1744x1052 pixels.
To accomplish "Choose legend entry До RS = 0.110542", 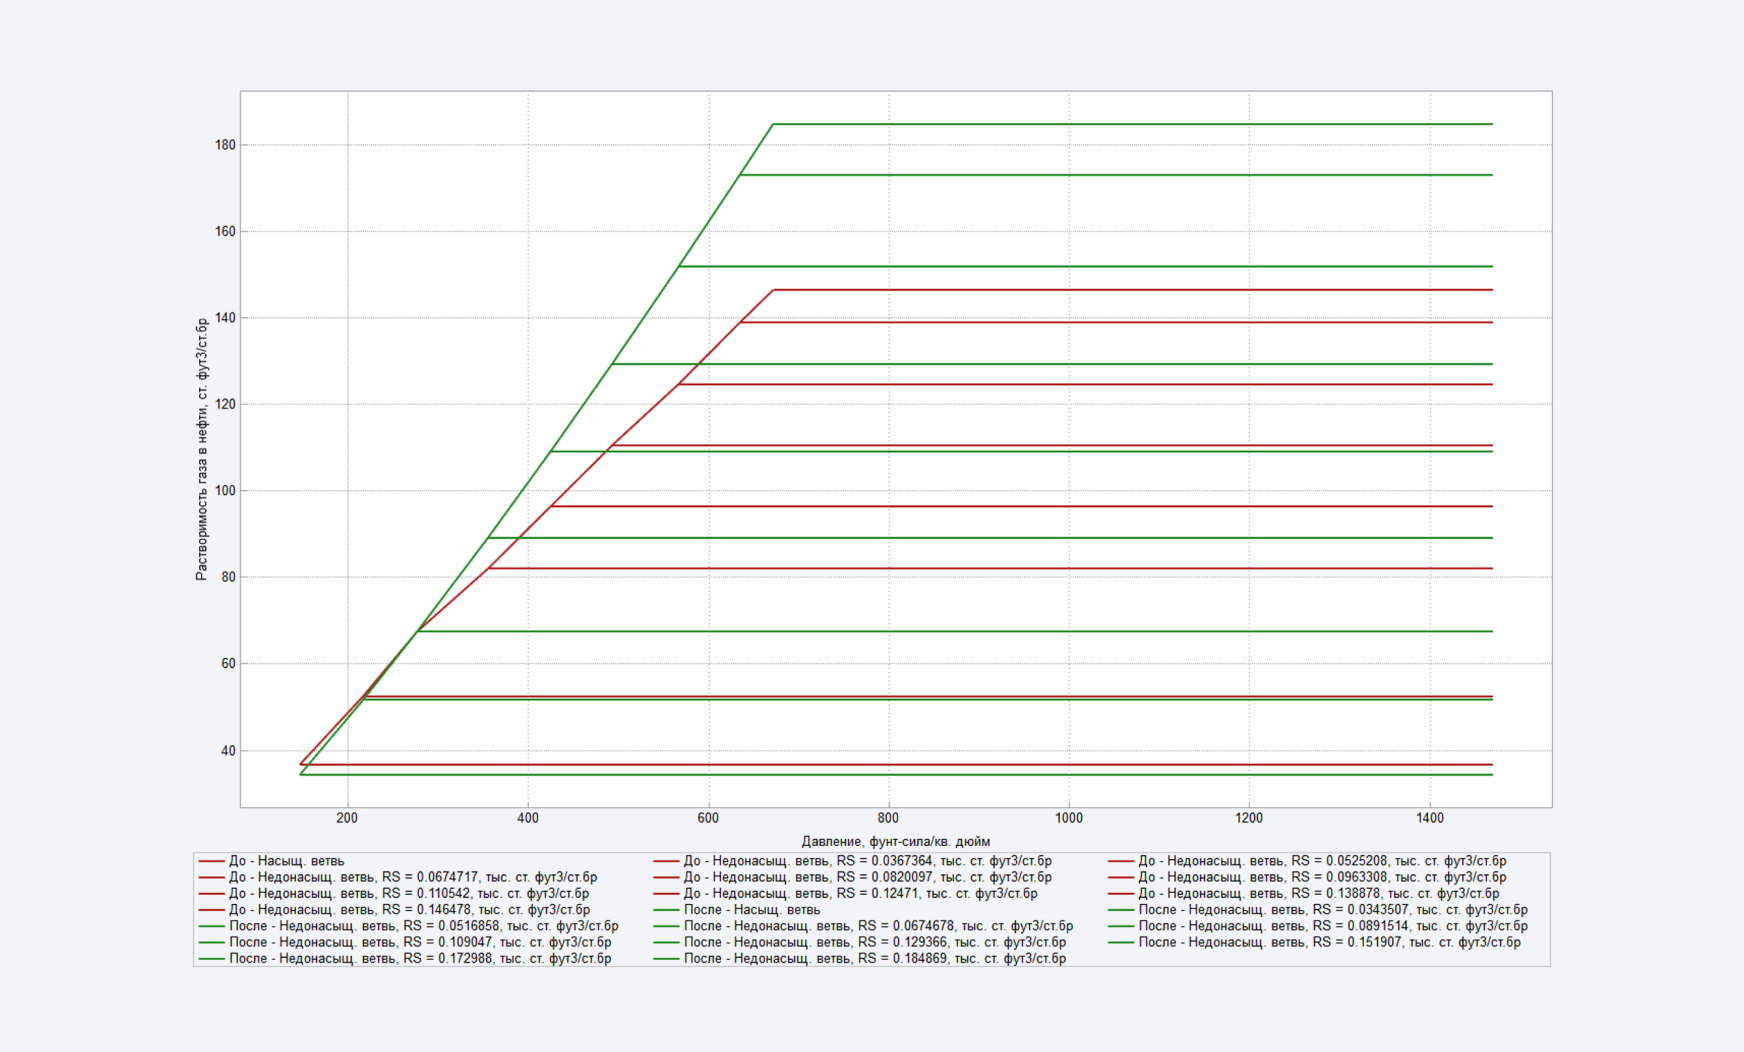I will (x=394, y=894).
